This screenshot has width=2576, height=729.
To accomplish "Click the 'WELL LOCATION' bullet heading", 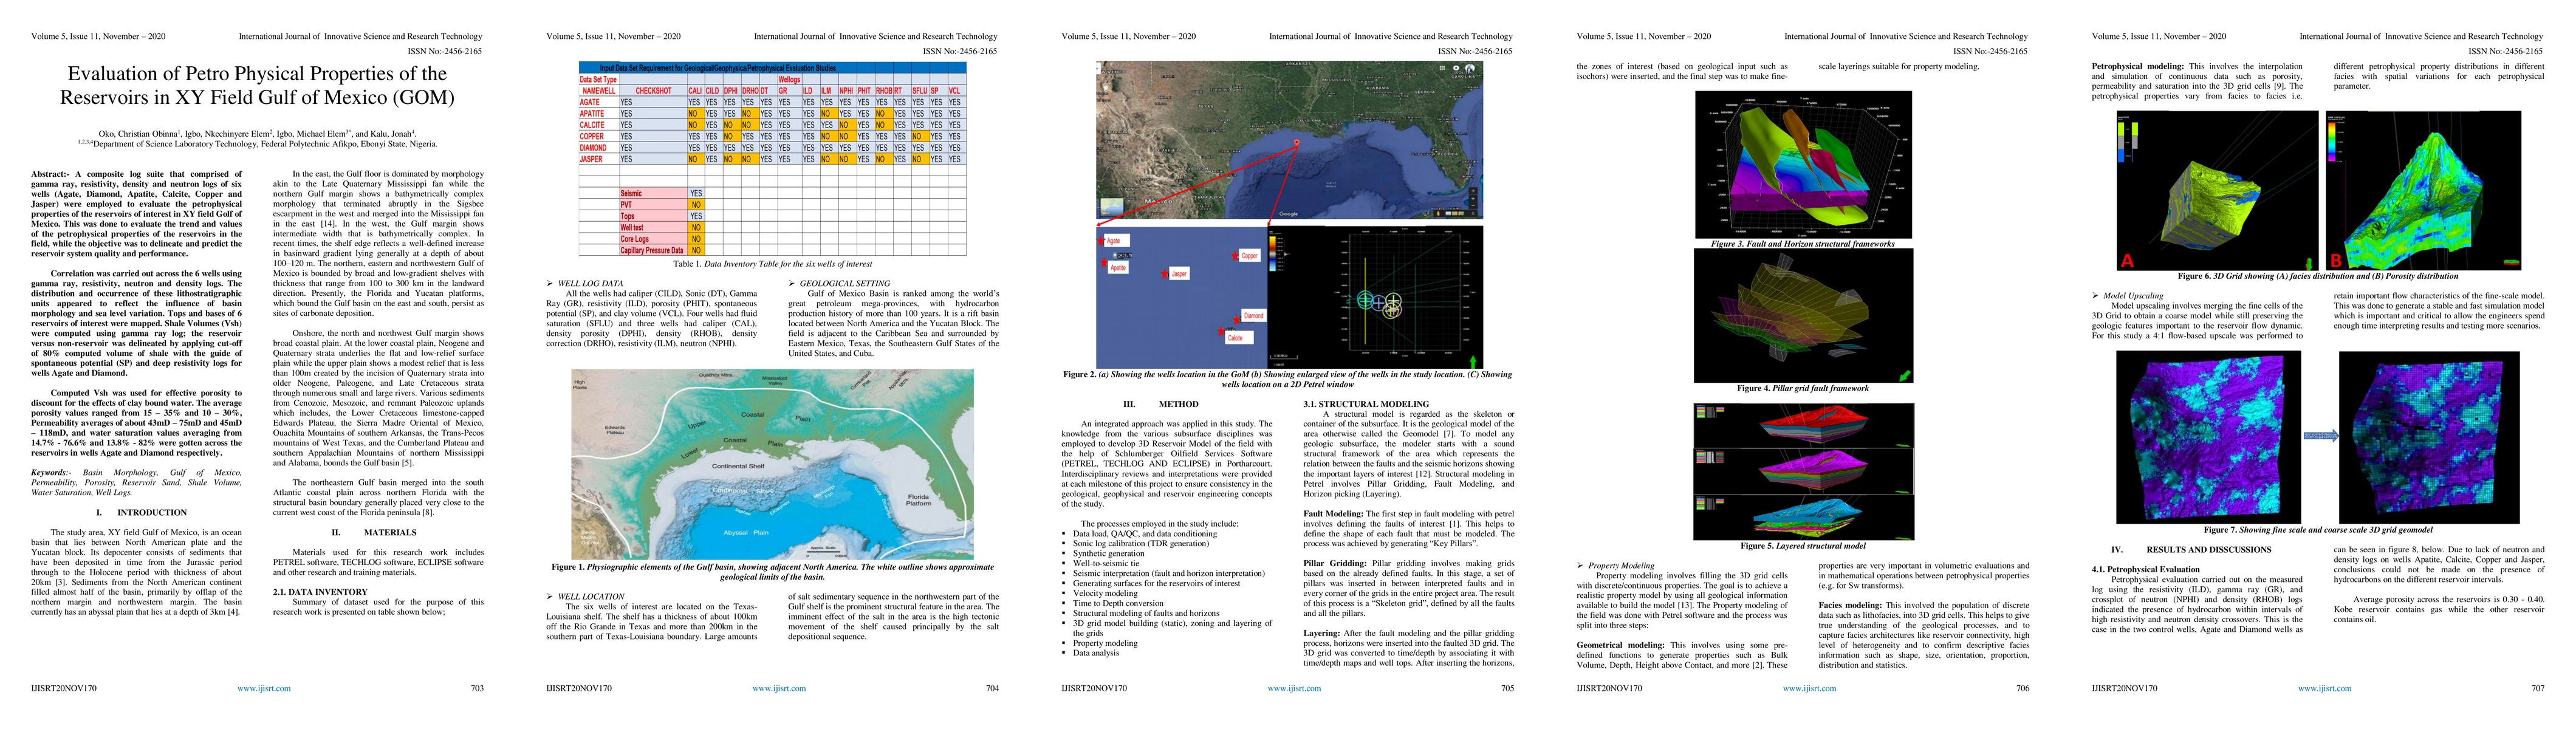I will pyautogui.click(x=591, y=596).
